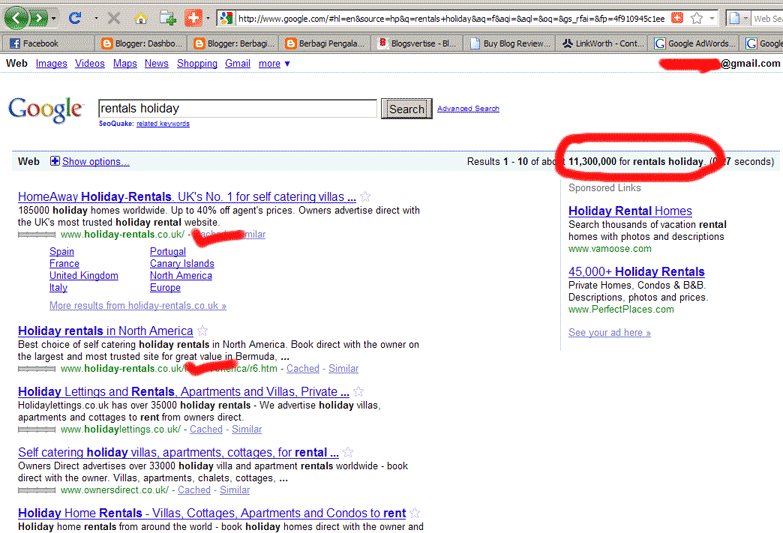Viewport: 783px width, 533px height.
Task: Open the 'Self catering holiday villas' result title
Action: pos(178,452)
